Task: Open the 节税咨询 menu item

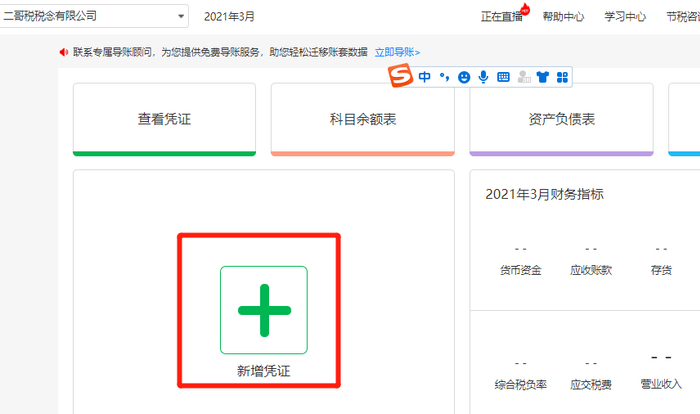Action: pyautogui.click(x=683, y=17)
